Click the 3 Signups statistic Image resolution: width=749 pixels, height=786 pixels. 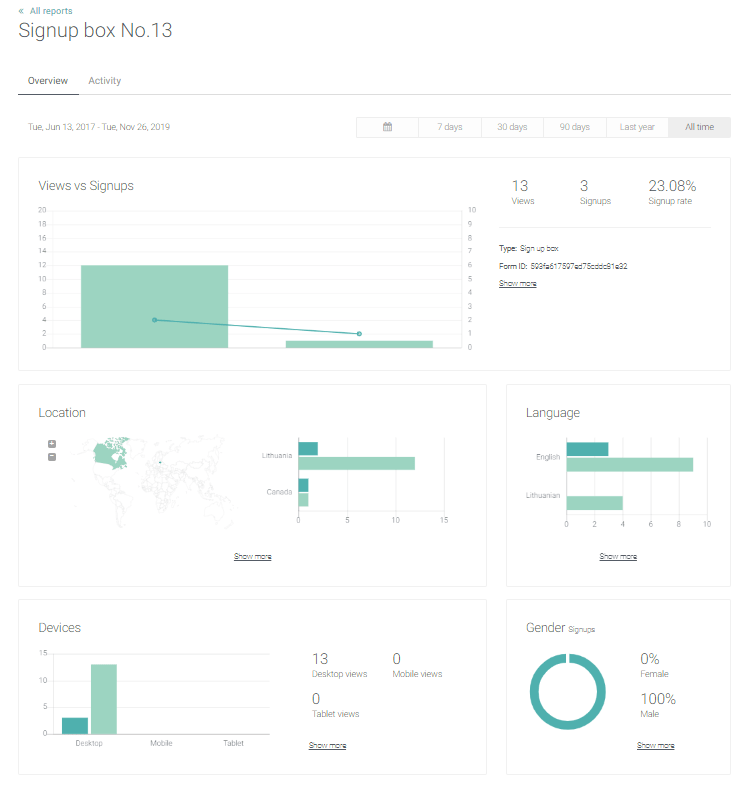[x=595, y=192]
